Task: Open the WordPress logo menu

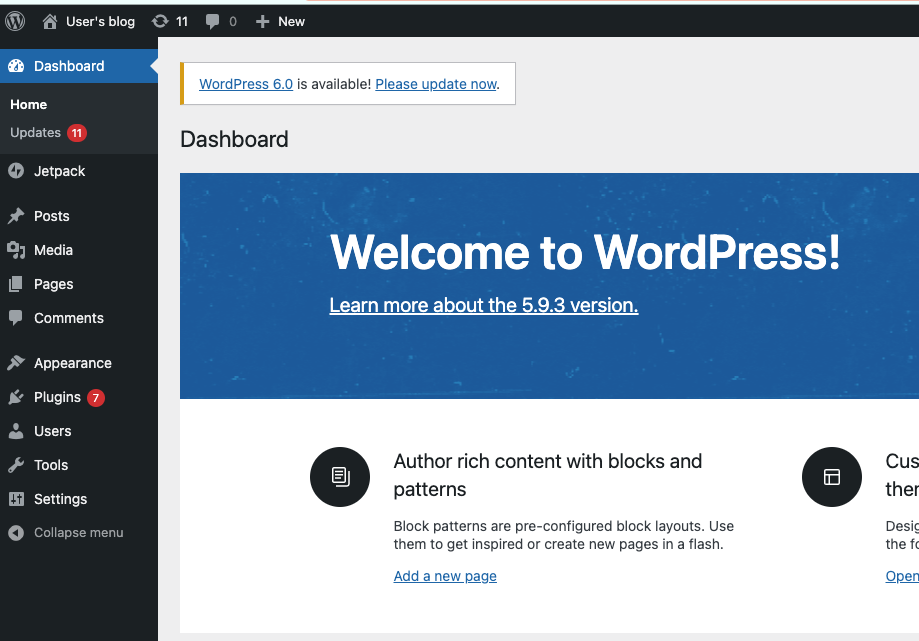Action: tap(14, 20)
